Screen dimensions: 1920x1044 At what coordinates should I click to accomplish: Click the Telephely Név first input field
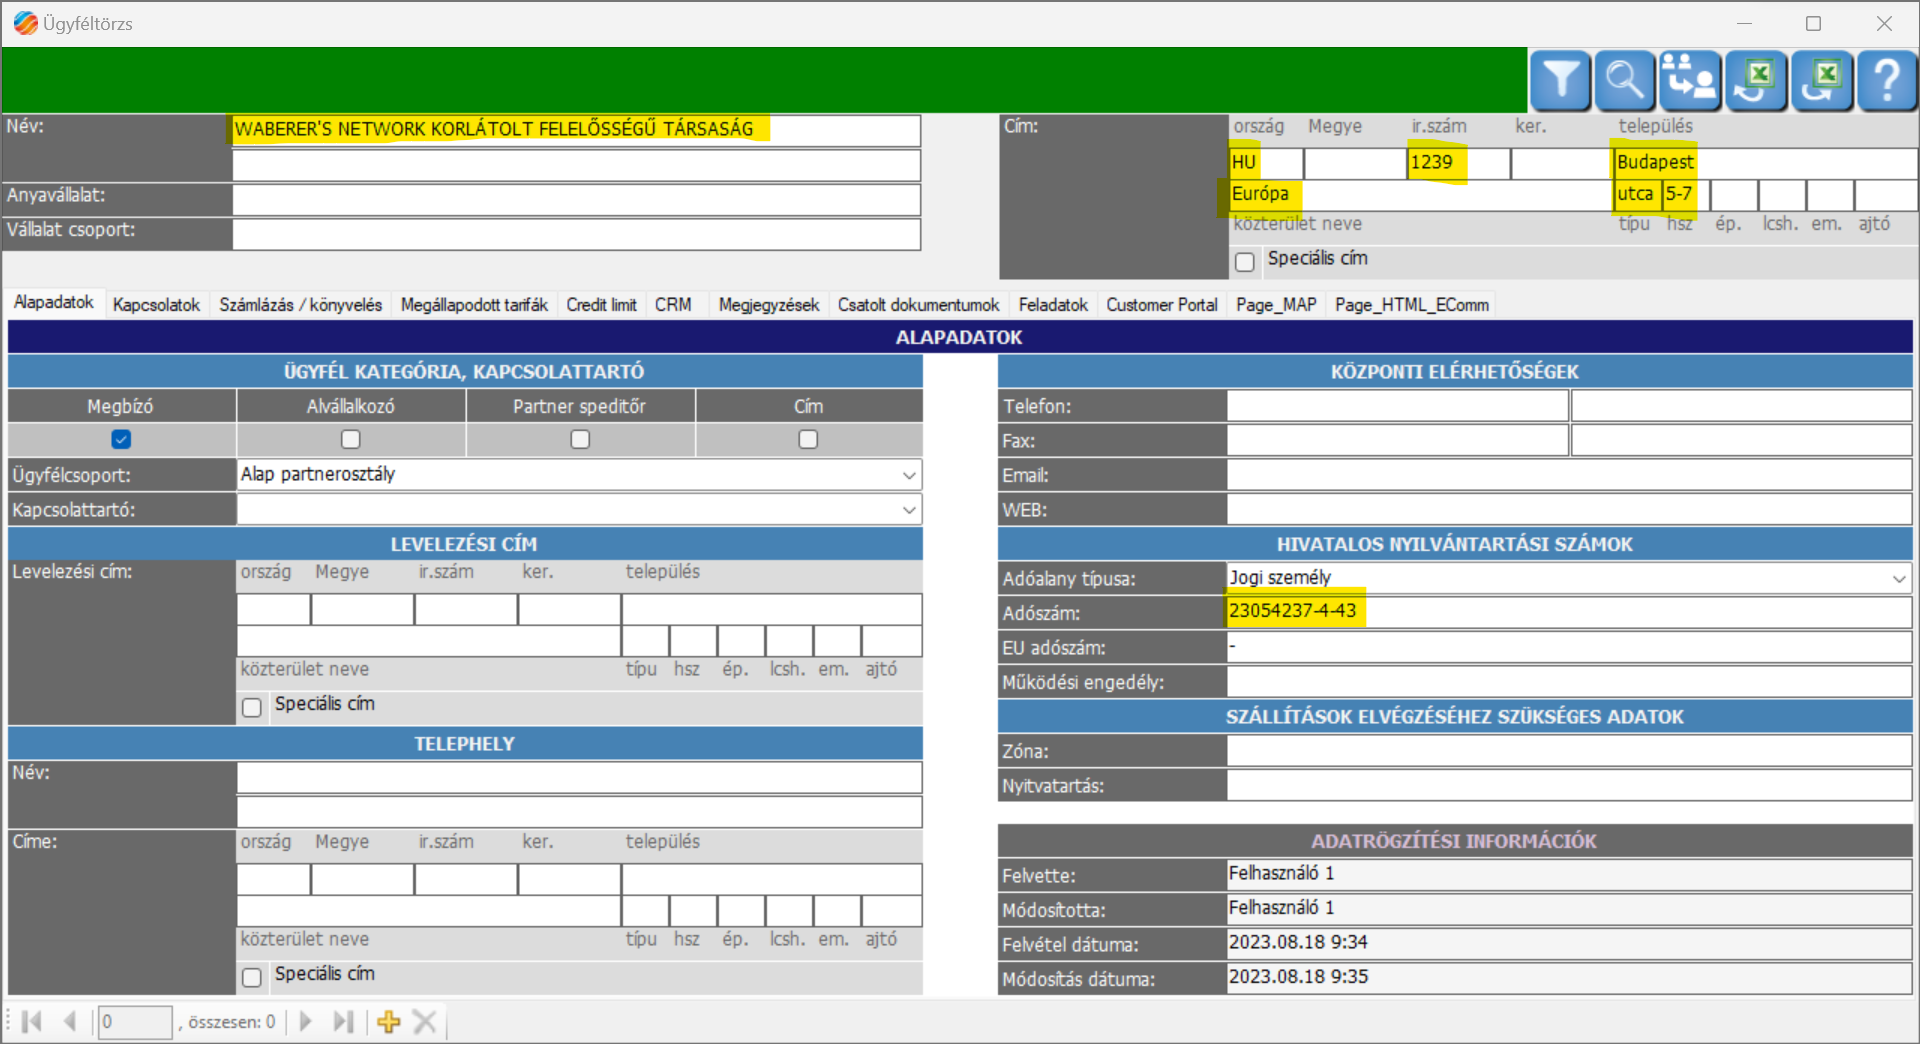(x=579, y=777)
